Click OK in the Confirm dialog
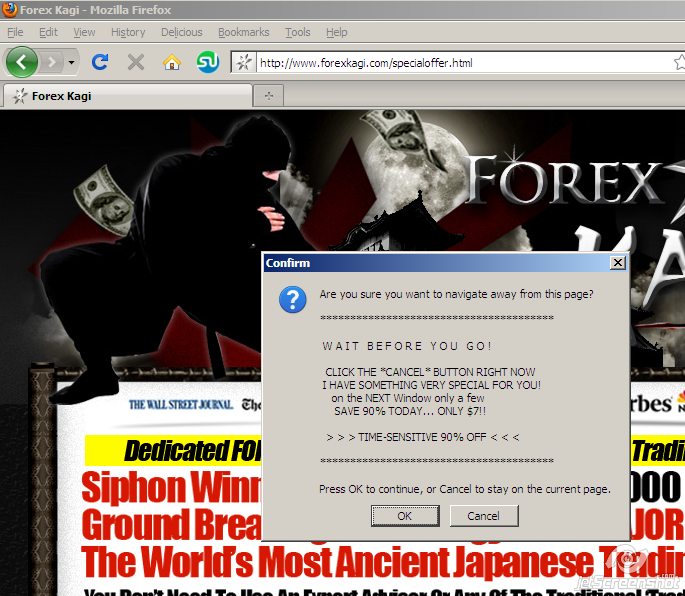Viewport: 685px width, 596px height. [405, 516]
